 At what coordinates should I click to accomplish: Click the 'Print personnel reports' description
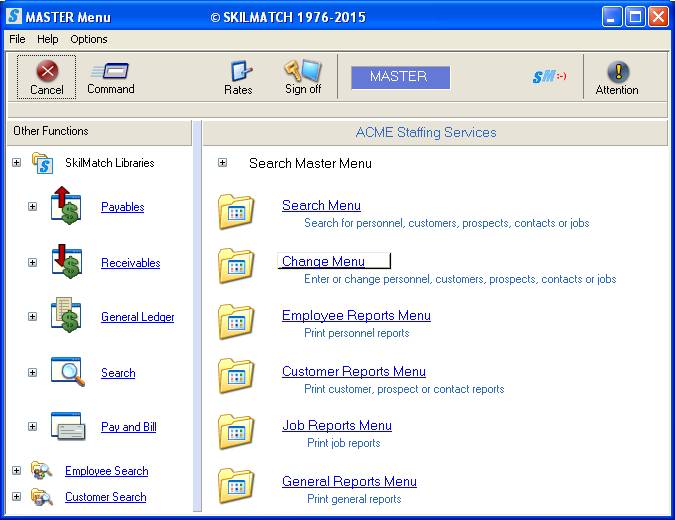356,333
